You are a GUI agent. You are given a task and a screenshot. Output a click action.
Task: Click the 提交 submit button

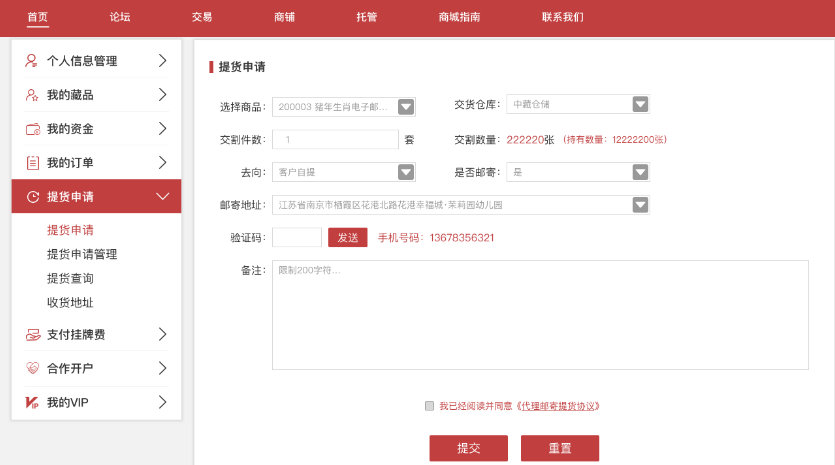point(469,448)
